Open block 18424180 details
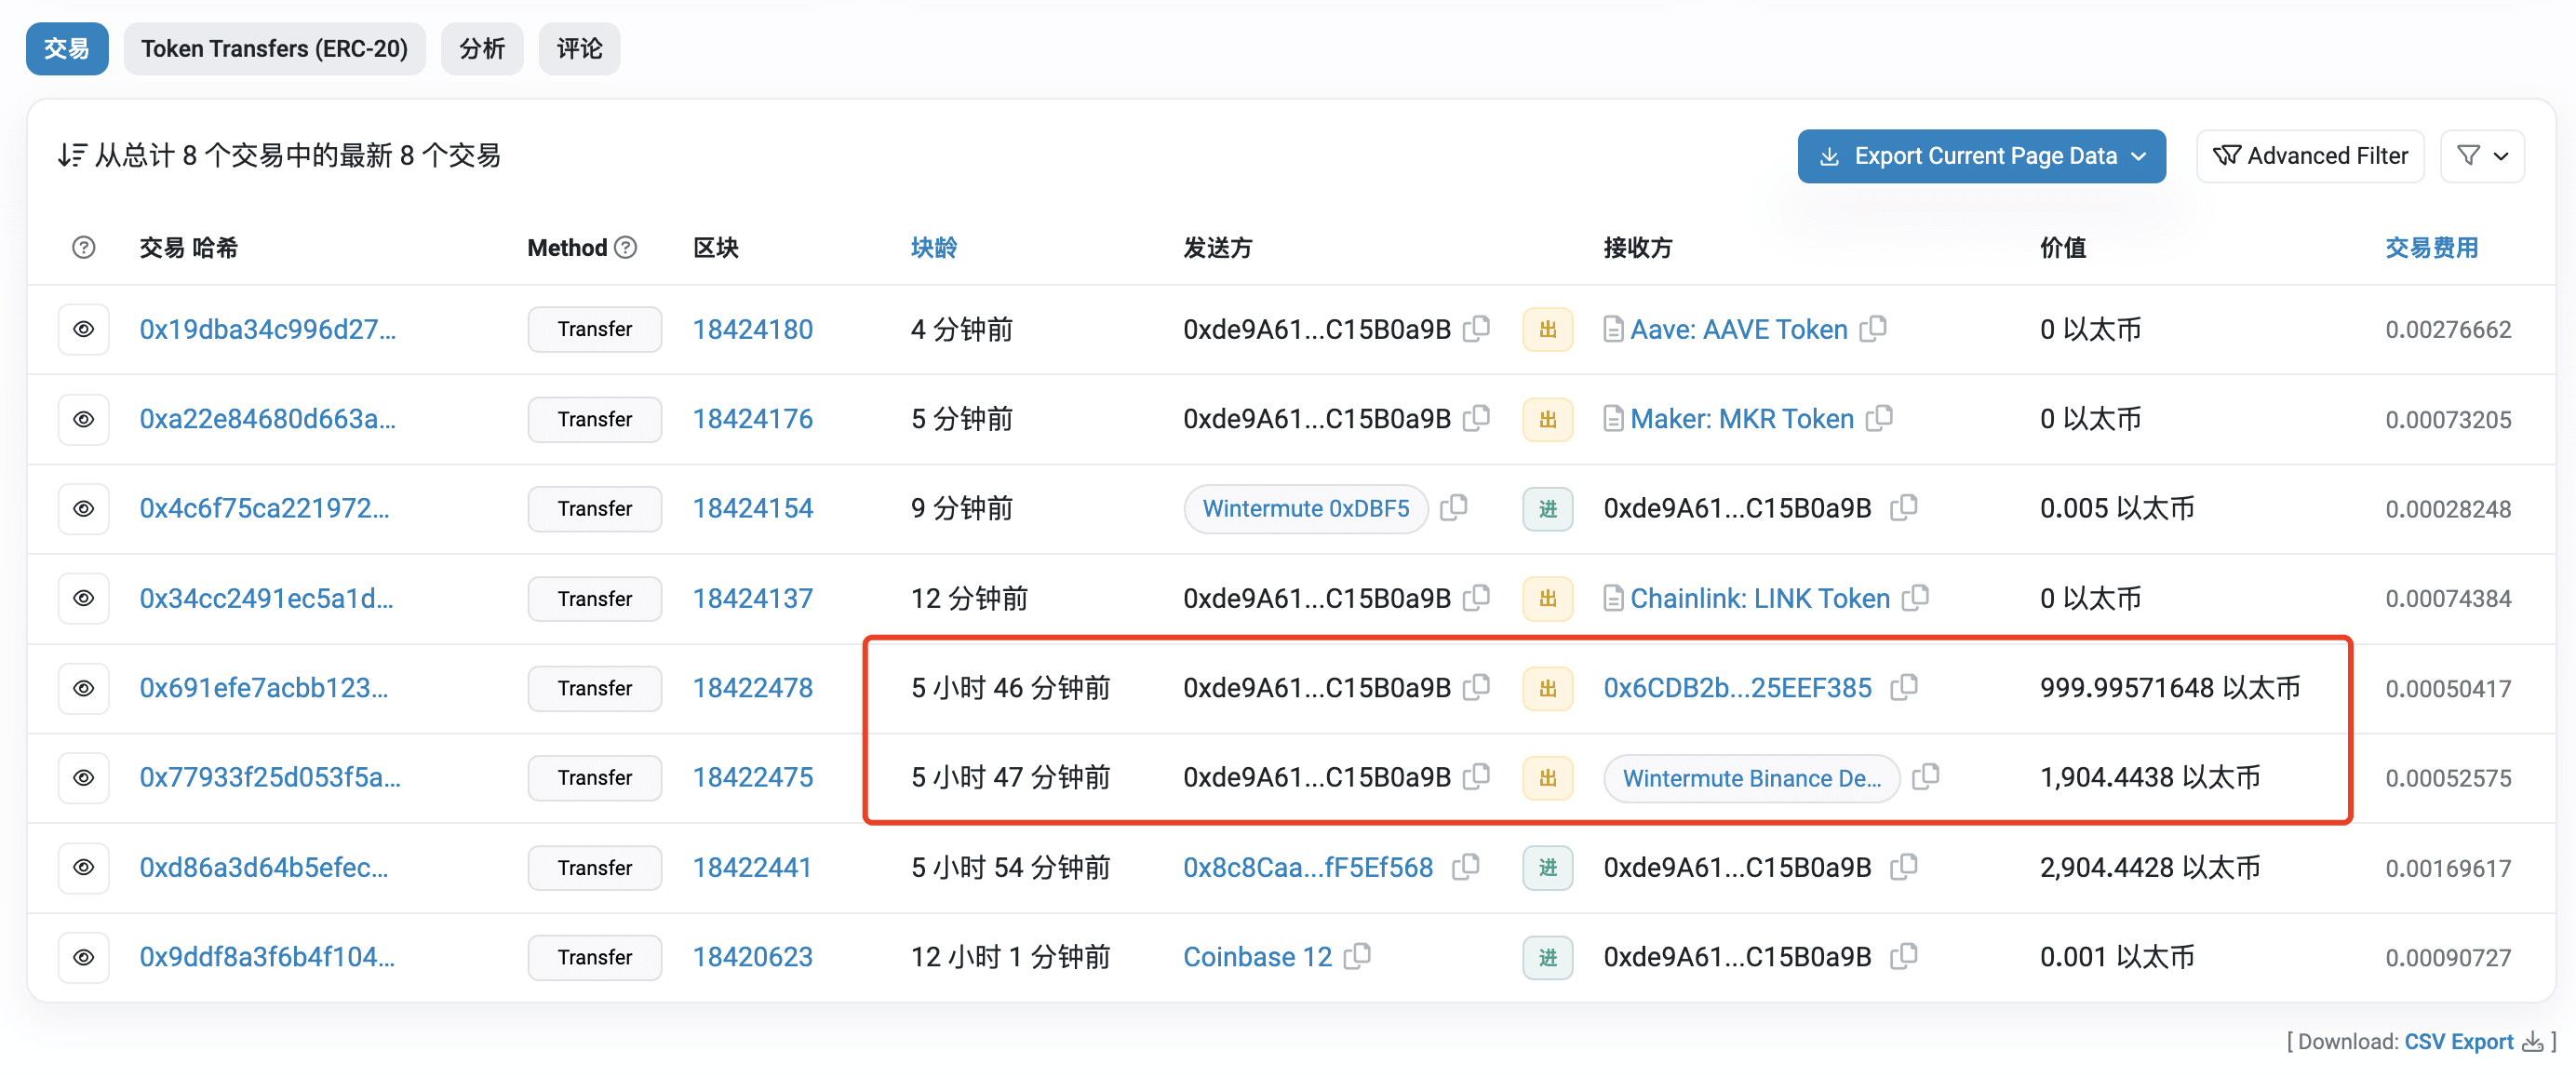This screenshot has width=2576, height=1078. (753, 329)
